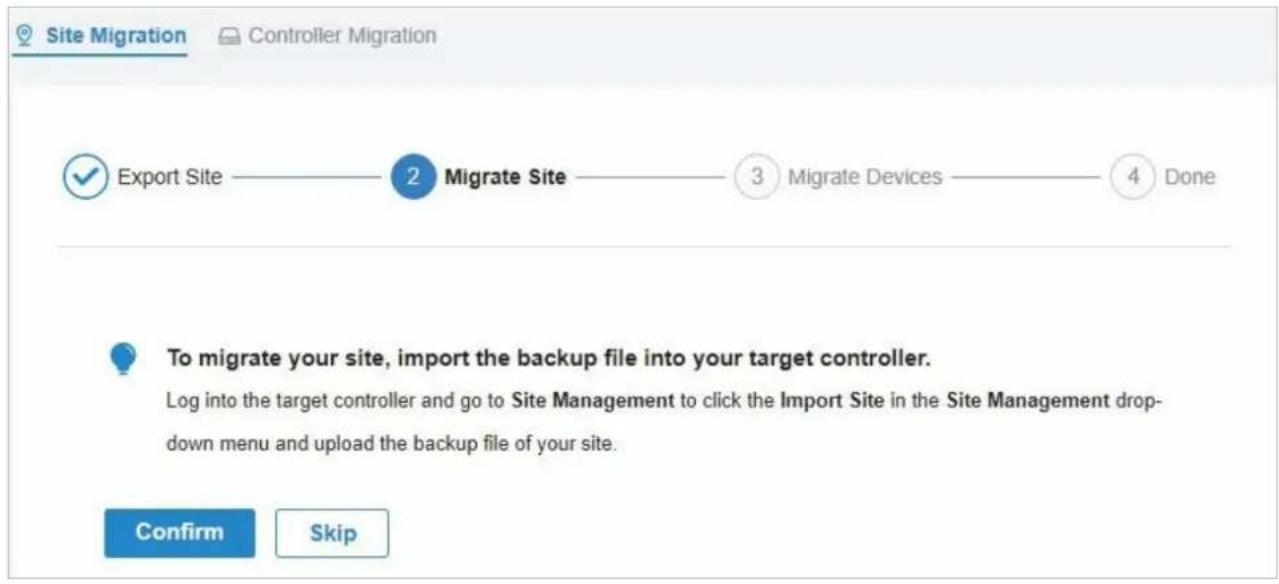This screenshot has width=1279, height=584.
Task: Click the Export Site step label
Action: tap(170, 178)
